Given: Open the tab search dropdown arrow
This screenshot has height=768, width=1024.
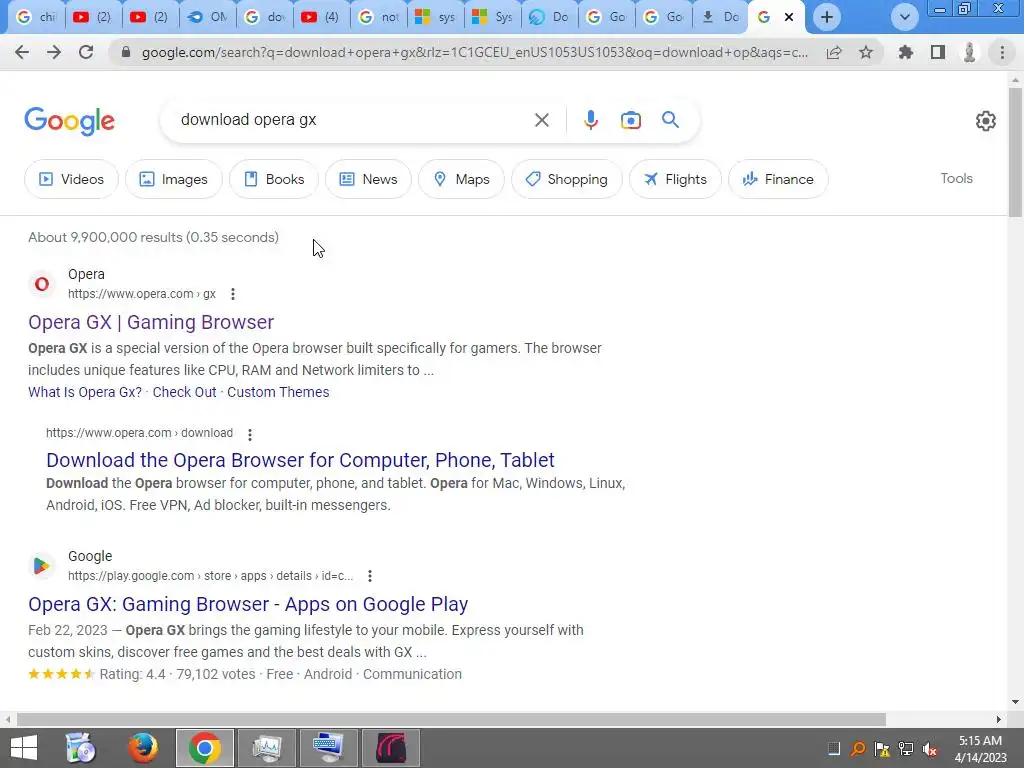Looking at the screenshot, I should tap(904, 17).
